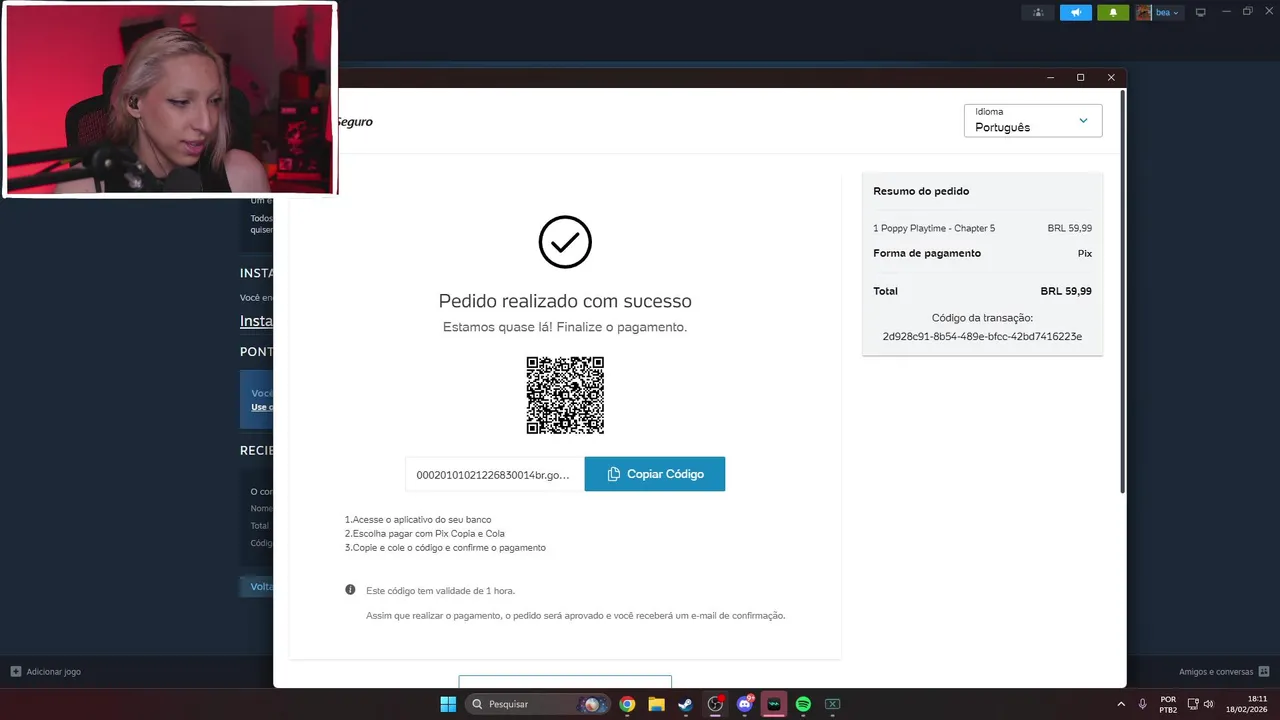Click the POR PTB2 language indicator
The width and height of the screenshot is (1280, 720).
[x=1168, y=704]
